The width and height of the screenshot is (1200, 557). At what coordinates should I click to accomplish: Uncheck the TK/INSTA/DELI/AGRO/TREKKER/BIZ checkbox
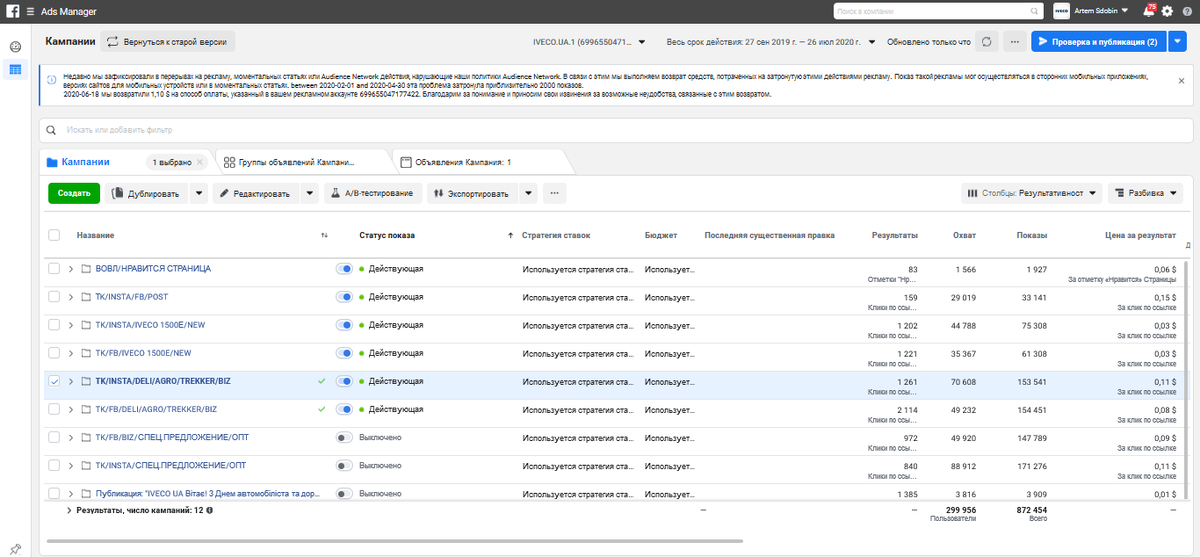tap(54, 381)
